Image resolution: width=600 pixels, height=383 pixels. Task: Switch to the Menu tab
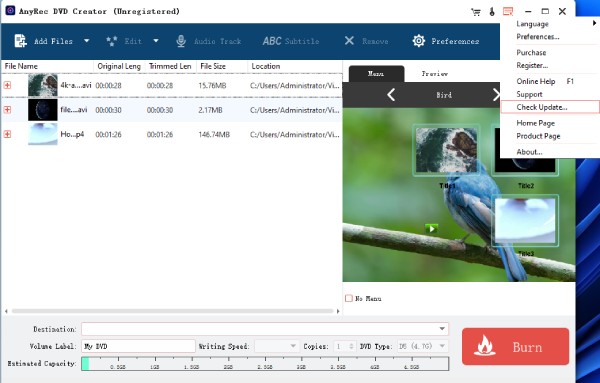coord(376,73)
